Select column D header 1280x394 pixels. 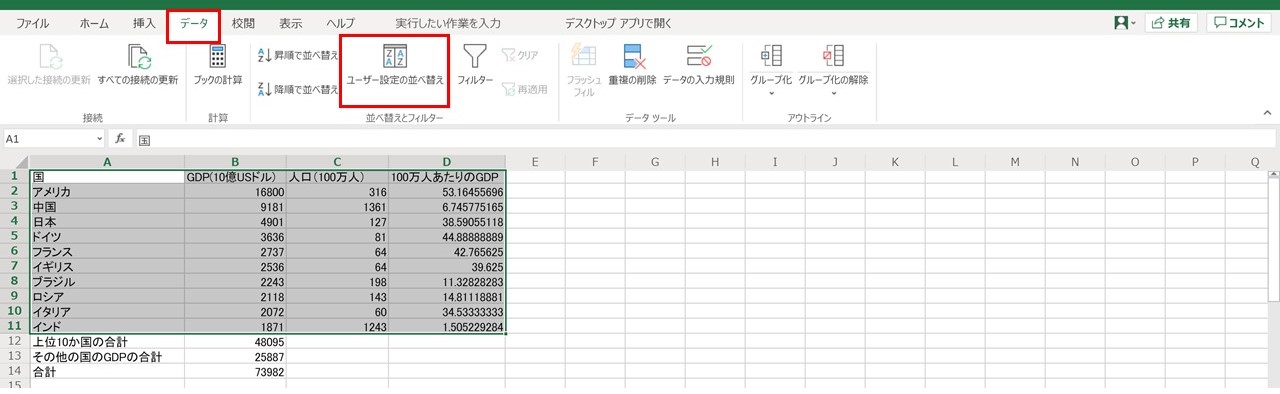(x=447, y=161)
